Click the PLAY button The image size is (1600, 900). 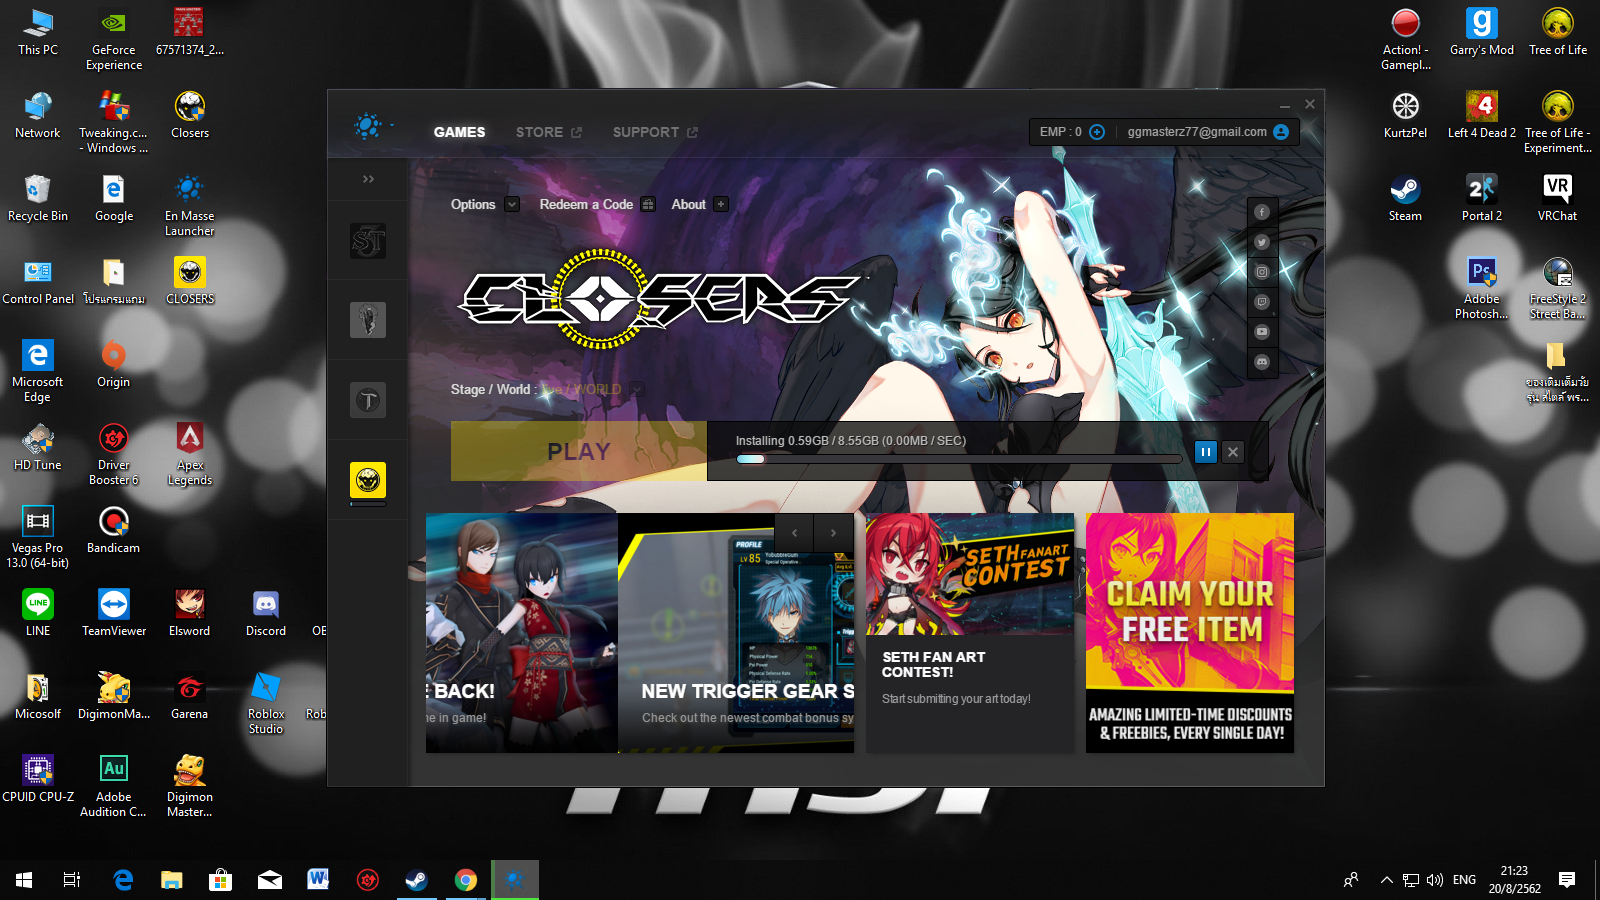click(579, 451)
